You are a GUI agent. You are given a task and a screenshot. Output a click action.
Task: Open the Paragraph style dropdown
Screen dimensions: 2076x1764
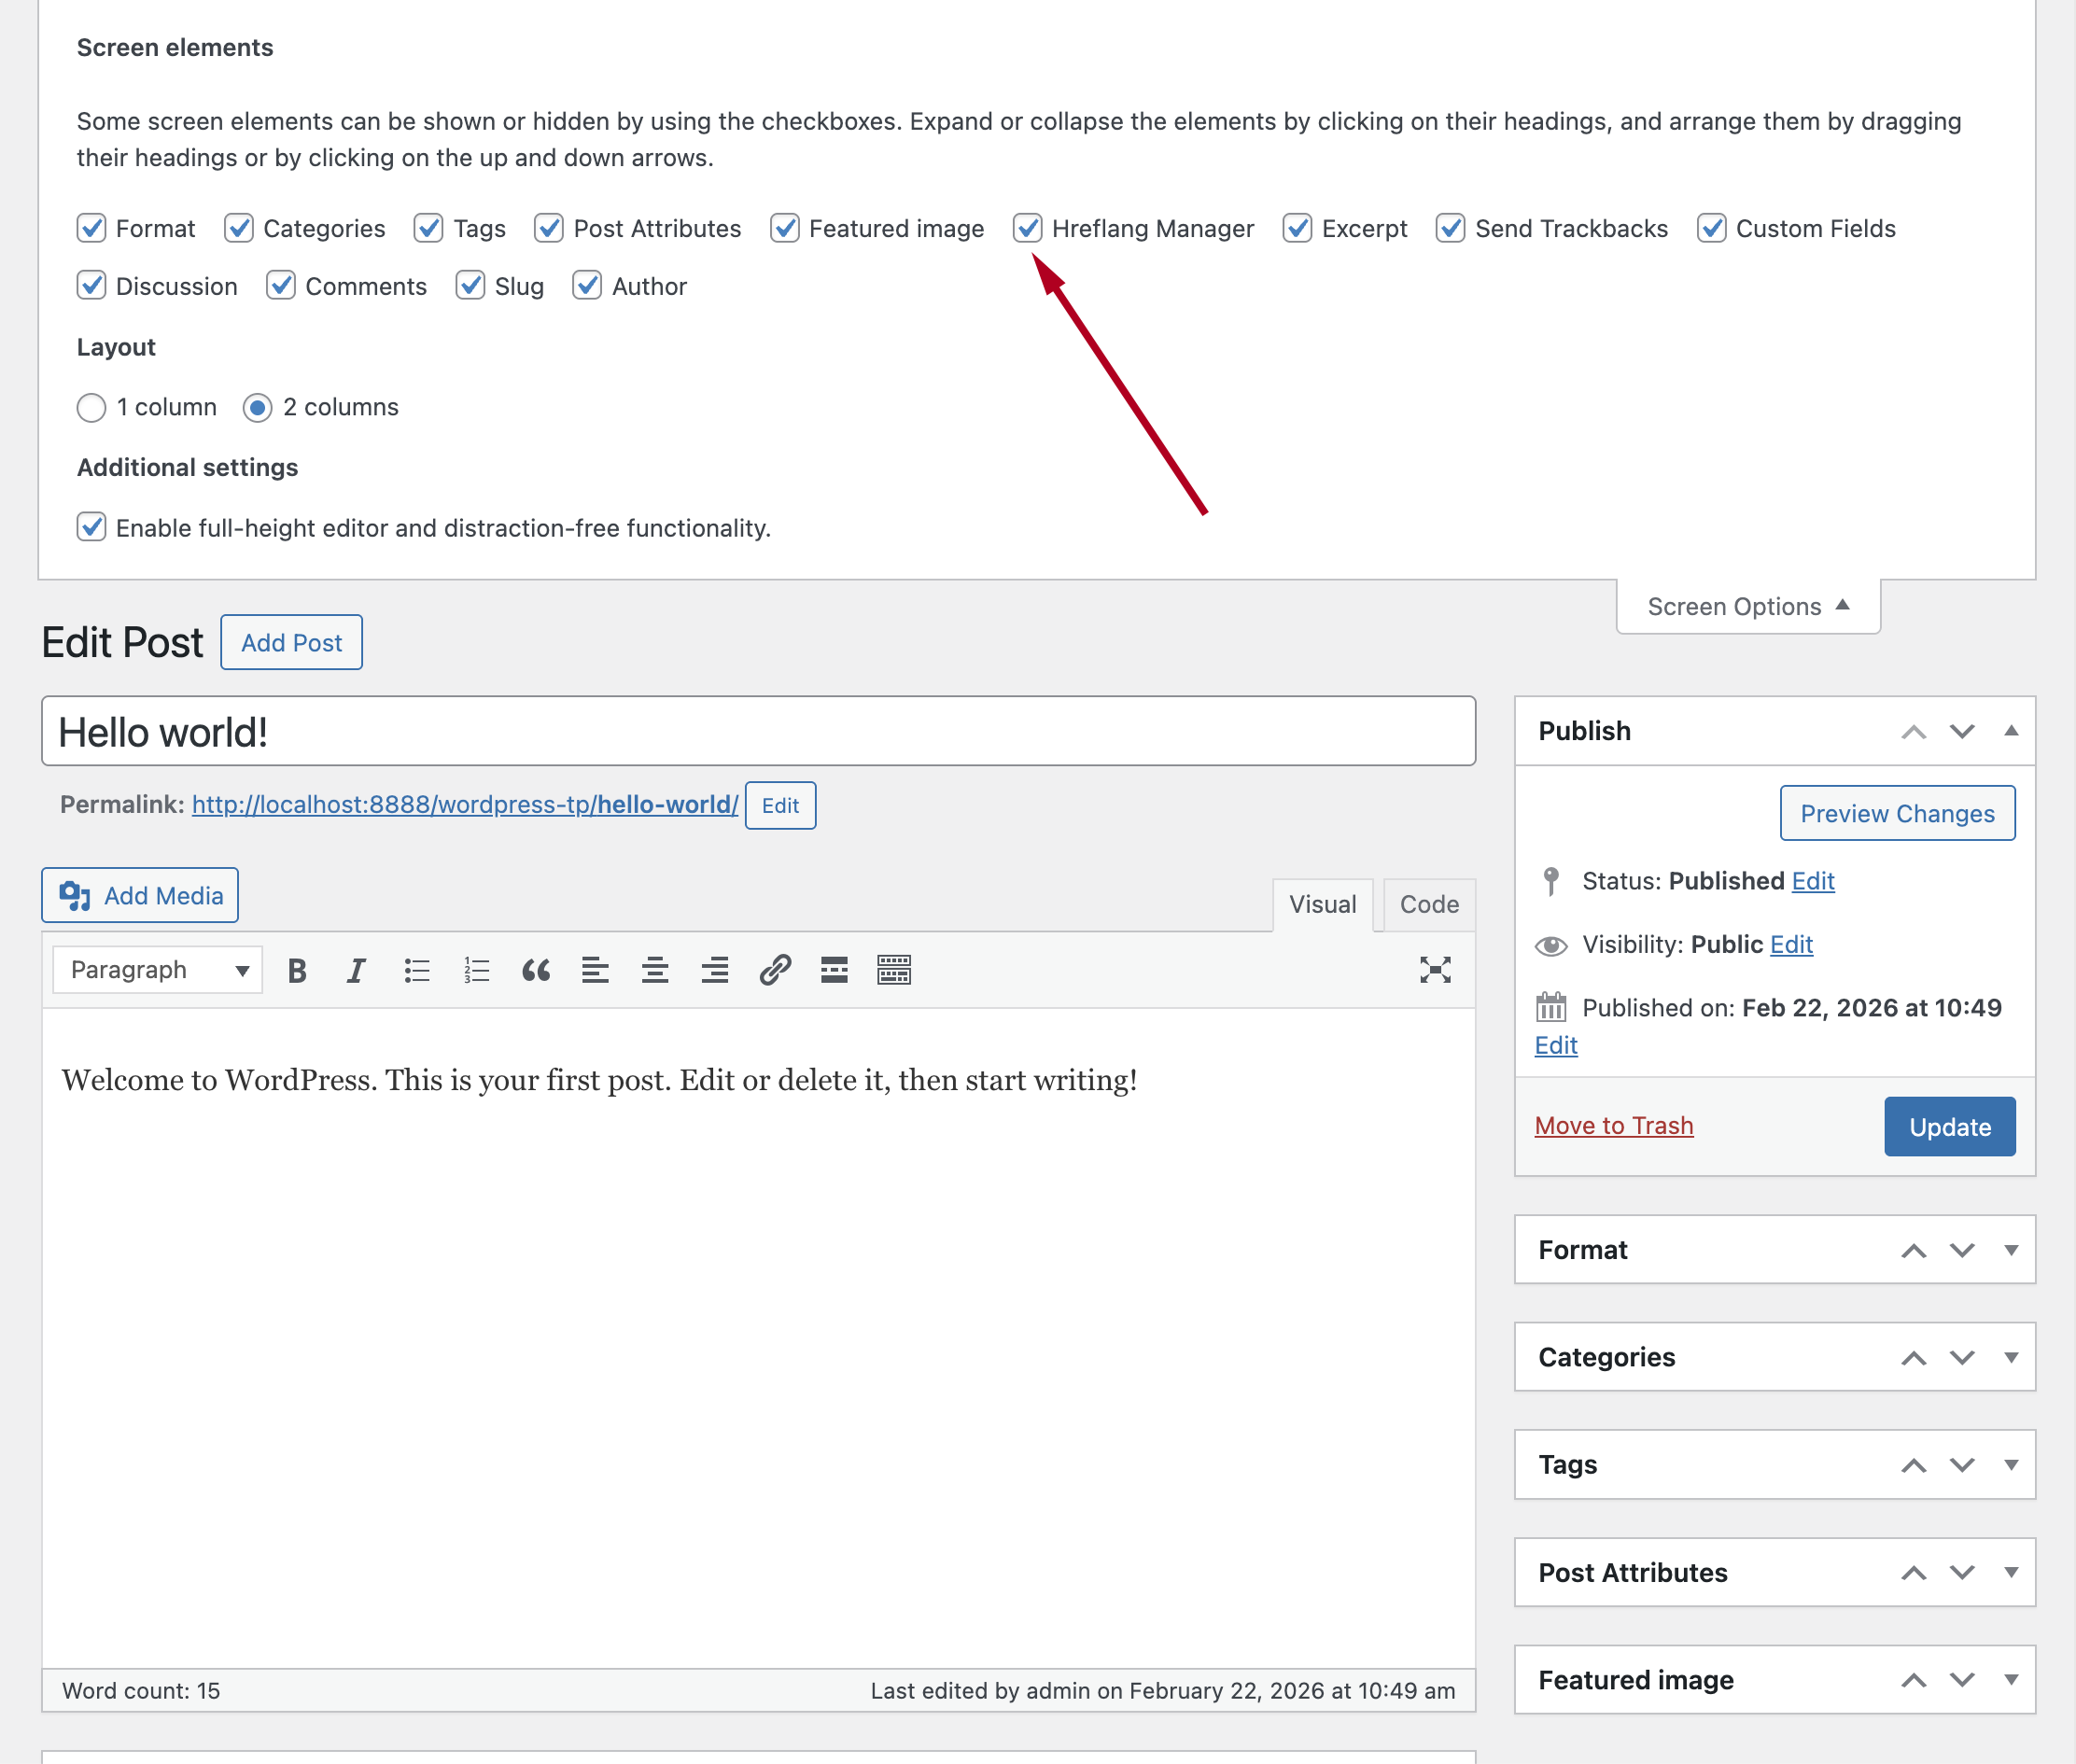point(156,969)
